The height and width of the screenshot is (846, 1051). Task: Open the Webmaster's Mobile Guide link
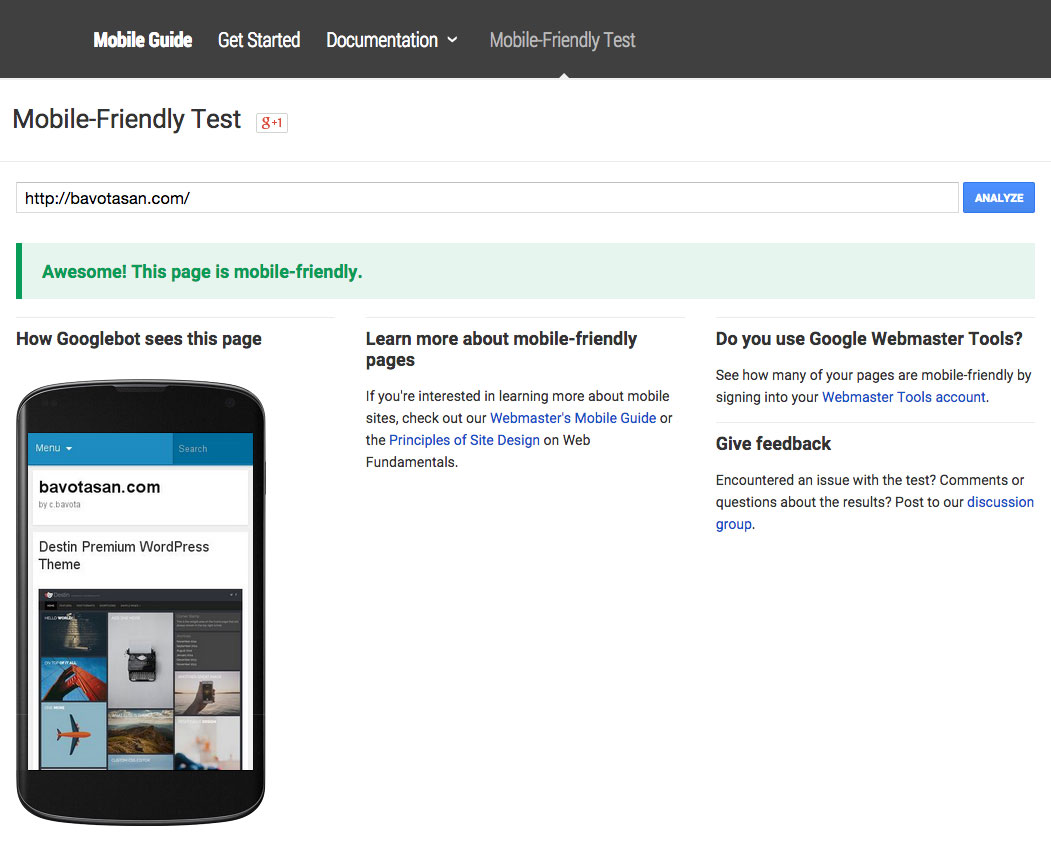[573, 418]
